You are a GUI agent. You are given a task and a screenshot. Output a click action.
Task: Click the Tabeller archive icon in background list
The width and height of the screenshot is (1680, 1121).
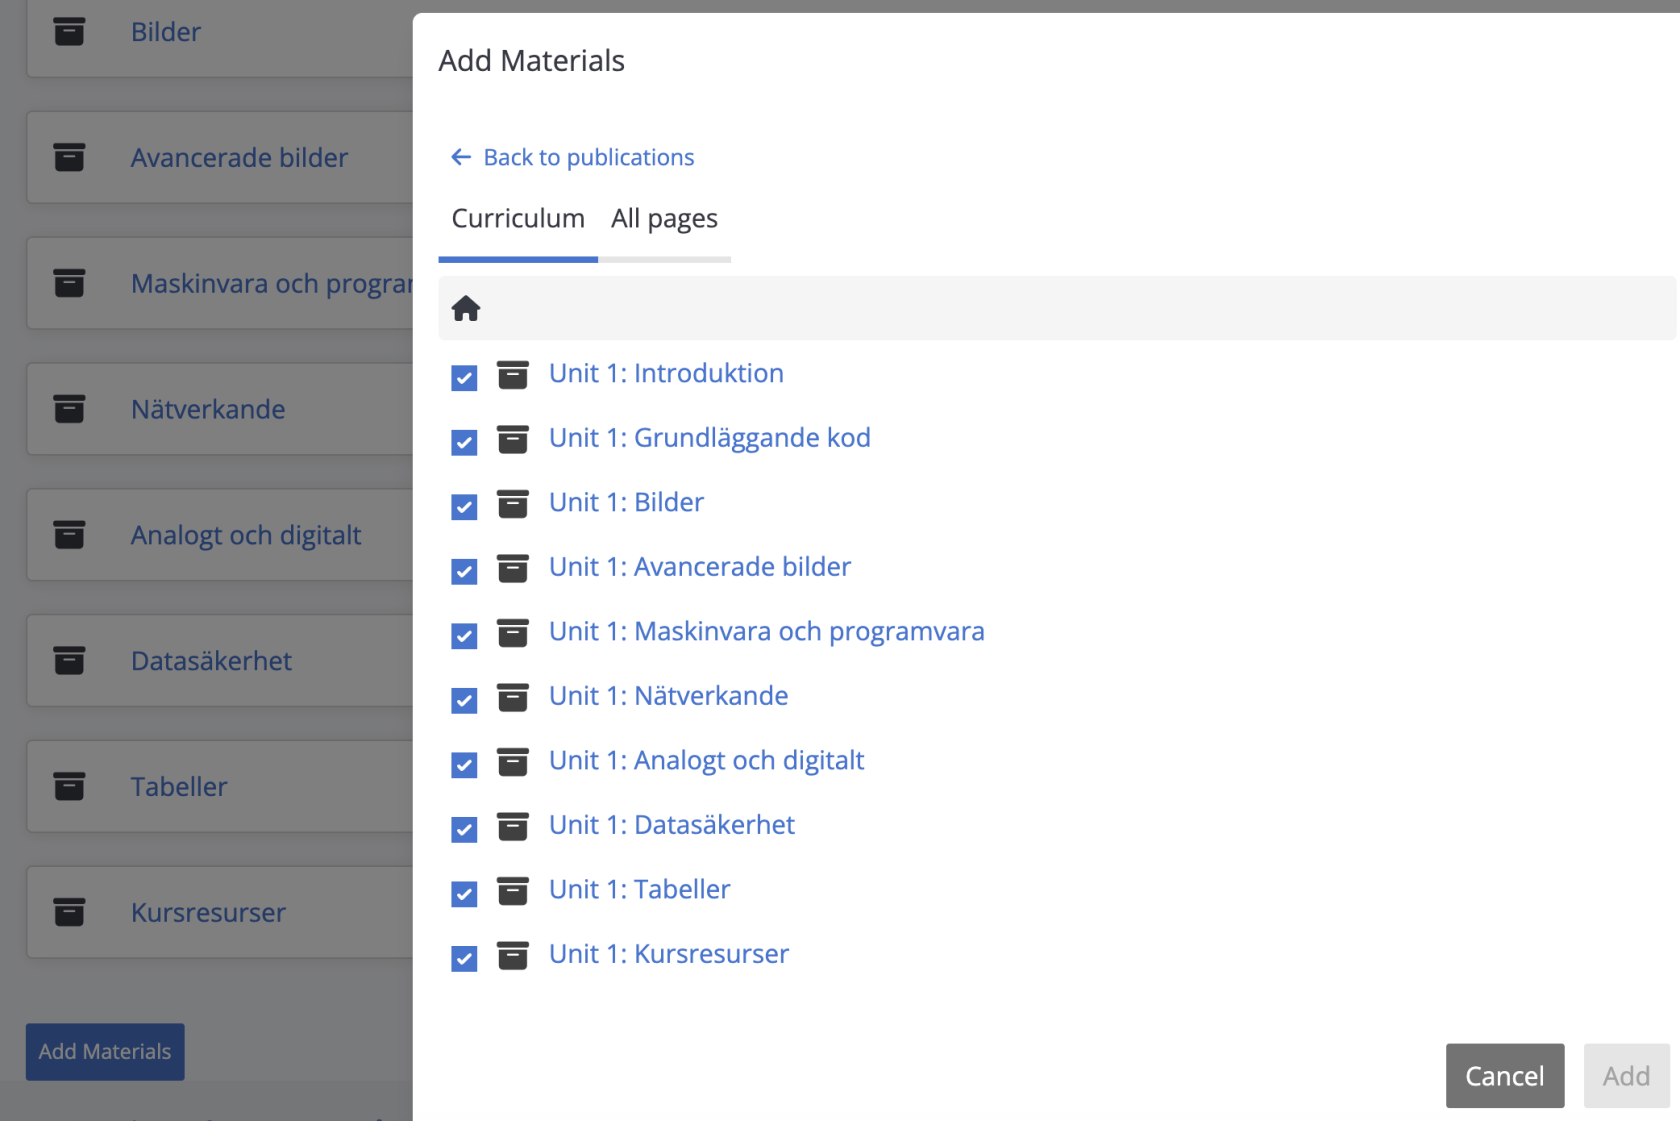(69, 786)
